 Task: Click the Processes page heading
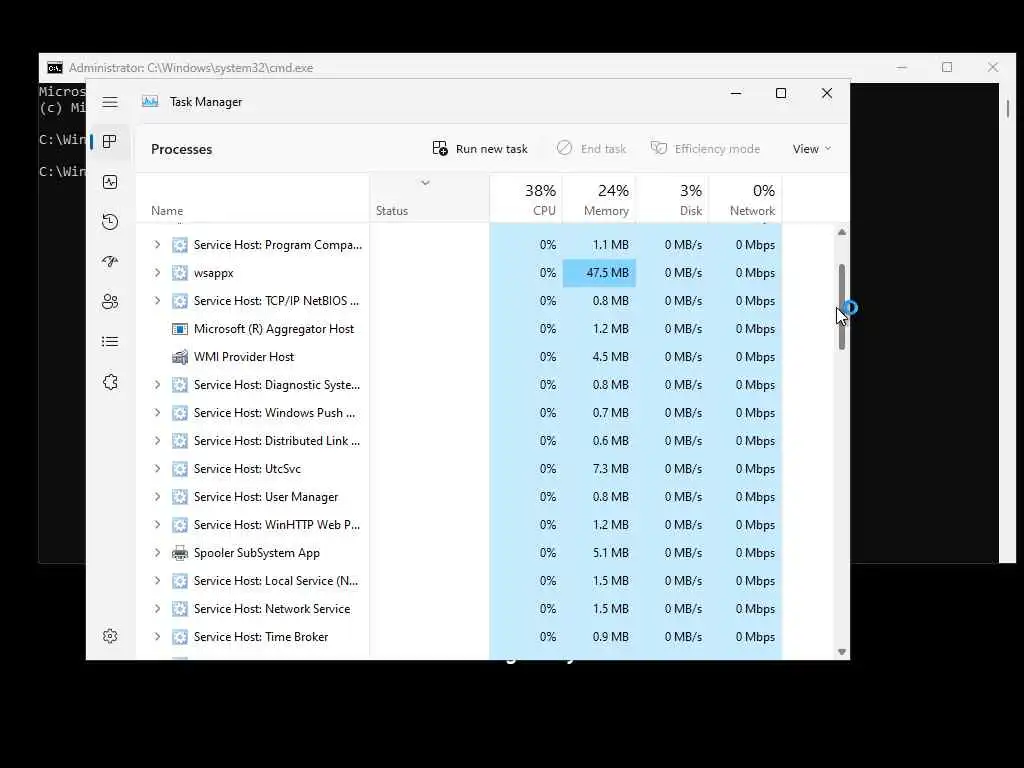coord(182,150)
